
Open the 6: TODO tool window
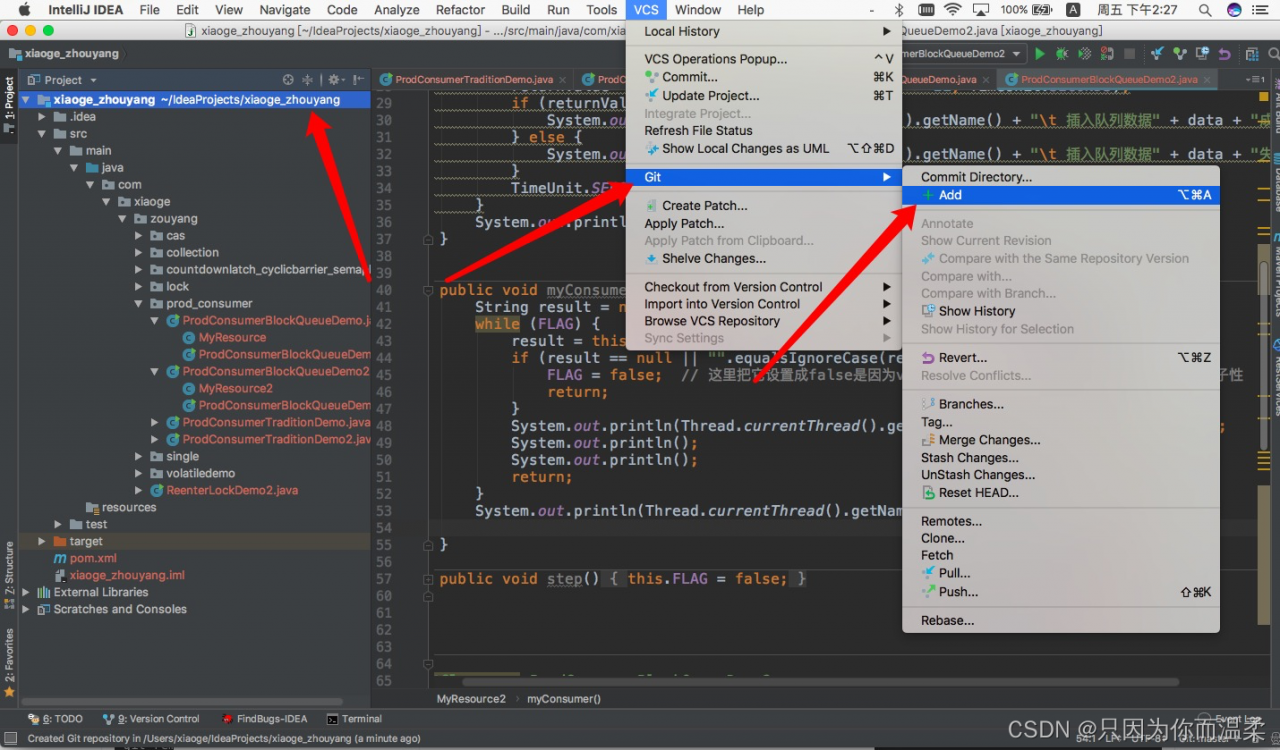click(55, 718)
